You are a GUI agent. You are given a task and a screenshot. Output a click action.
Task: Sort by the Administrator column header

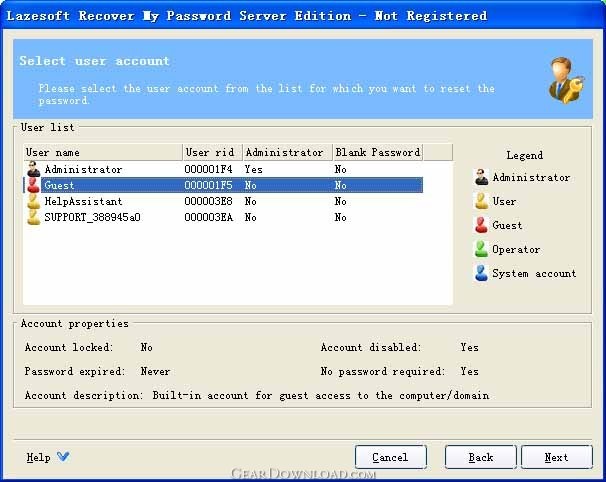288,152
